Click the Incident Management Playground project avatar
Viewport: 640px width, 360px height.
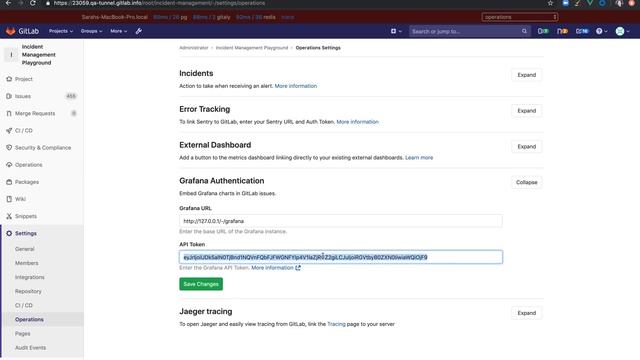point(11,55)
